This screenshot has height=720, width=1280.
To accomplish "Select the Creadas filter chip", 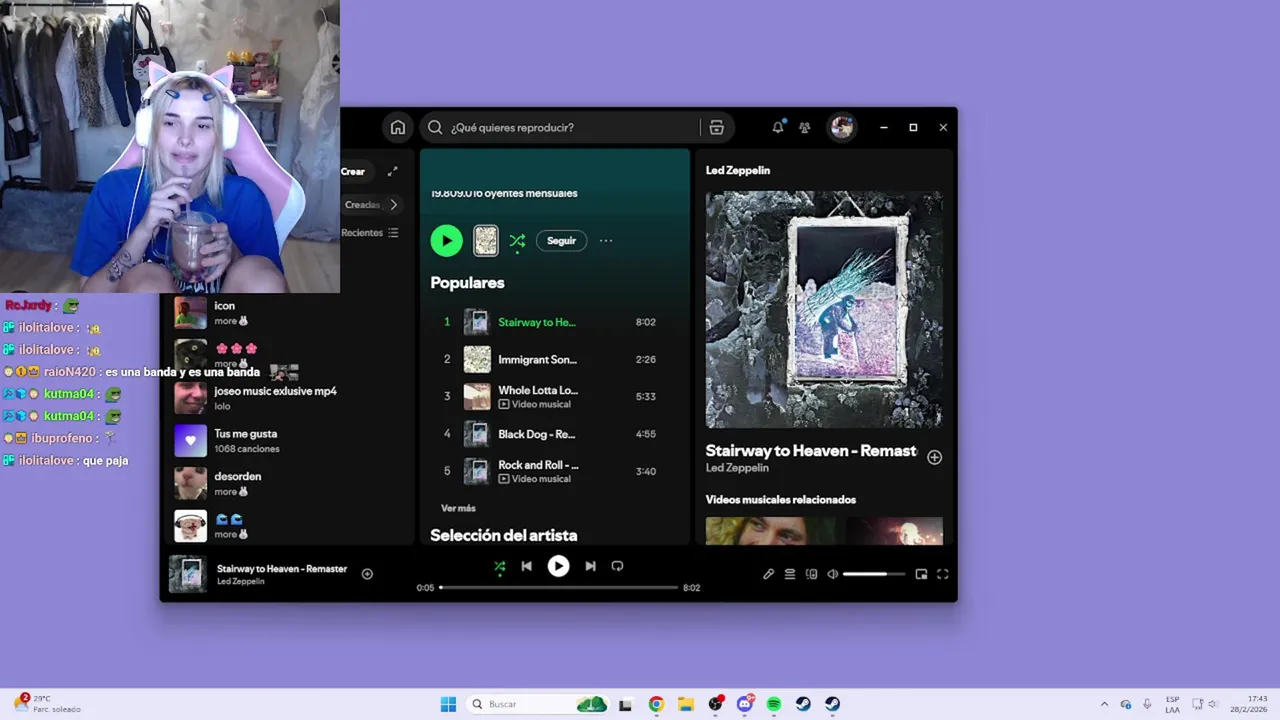I will point(361,204).
